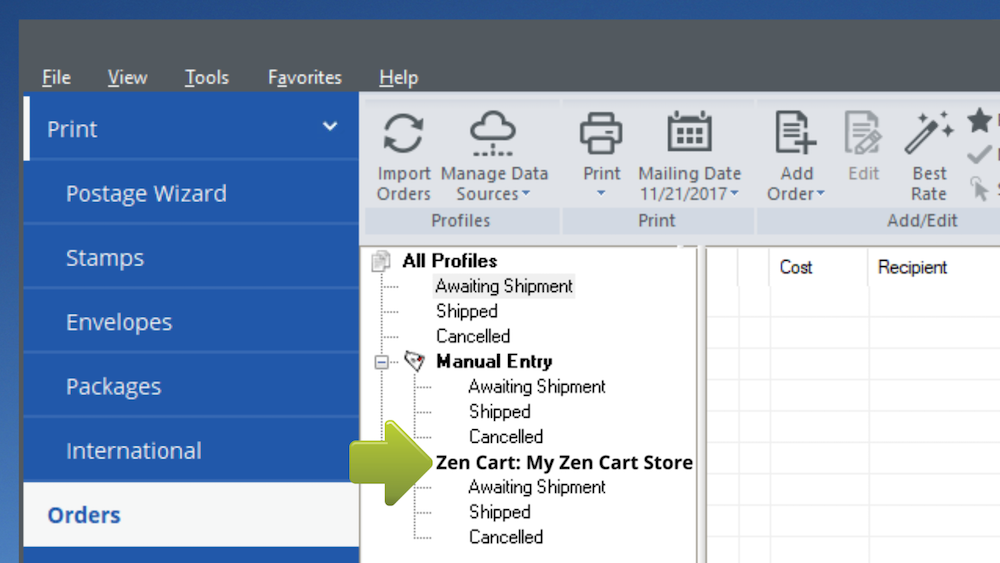Select Shipped under Zen Cart store

(x=500, y=512)
